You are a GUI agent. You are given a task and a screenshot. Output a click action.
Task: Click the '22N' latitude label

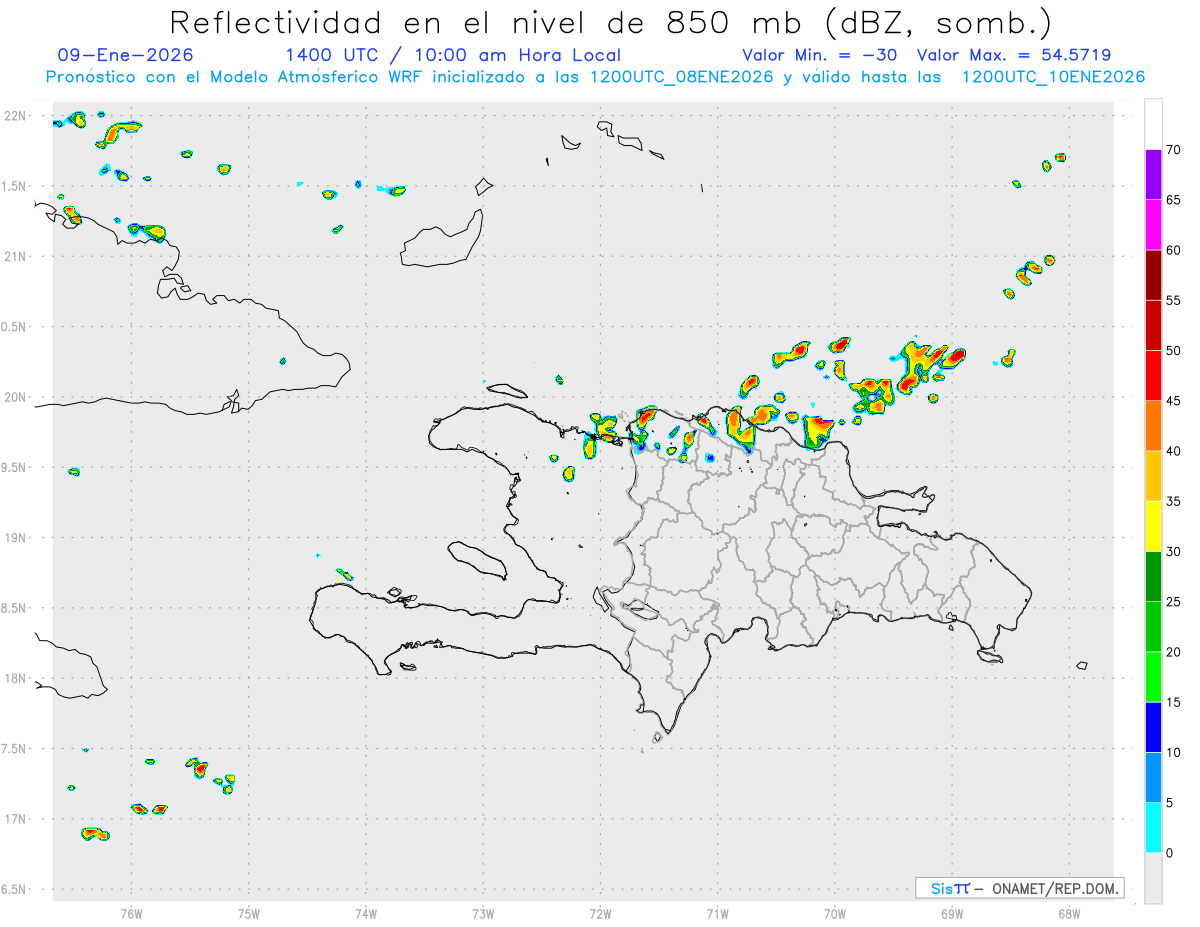point(15,116)
